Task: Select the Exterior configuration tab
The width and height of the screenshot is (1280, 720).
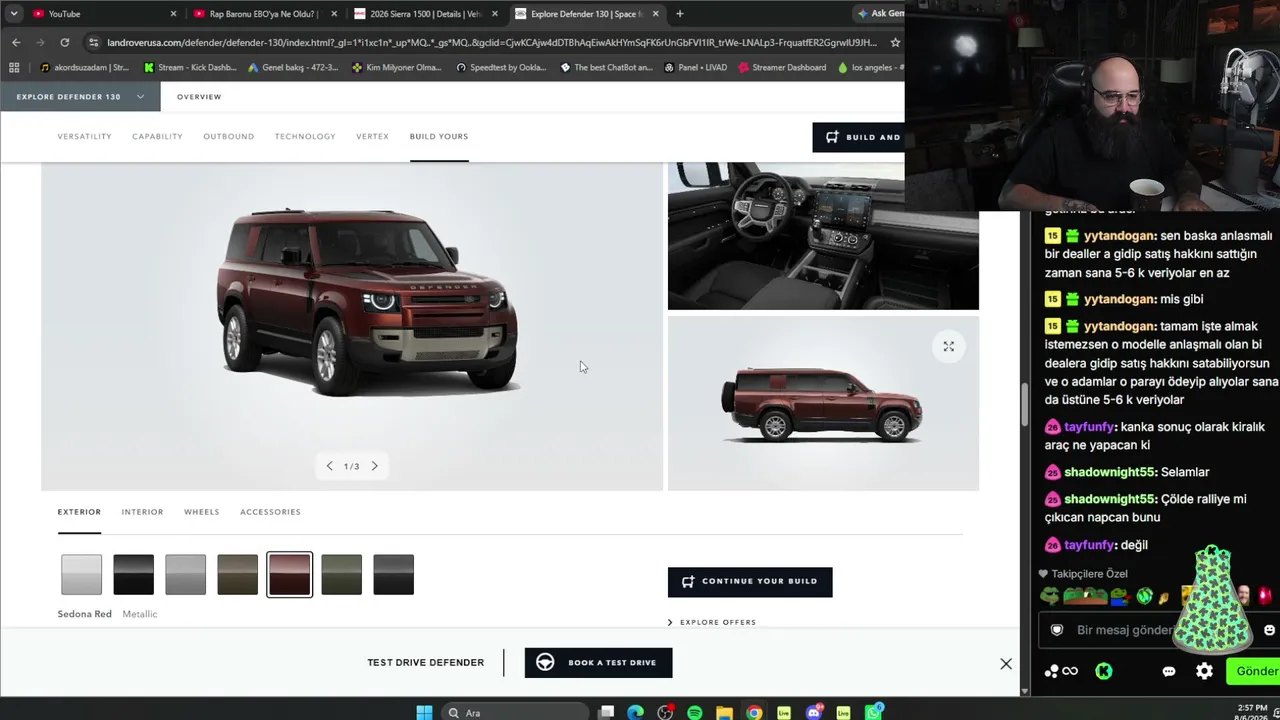Action: (x=79, y=512)
